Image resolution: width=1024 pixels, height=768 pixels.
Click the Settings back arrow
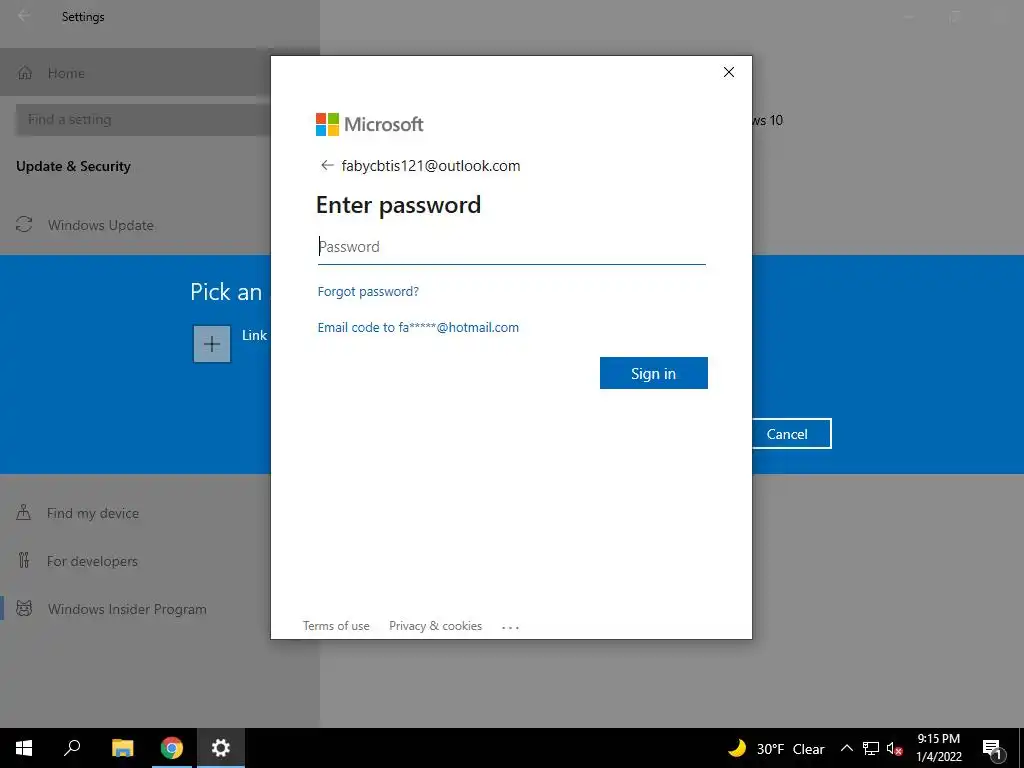[24, 16]
